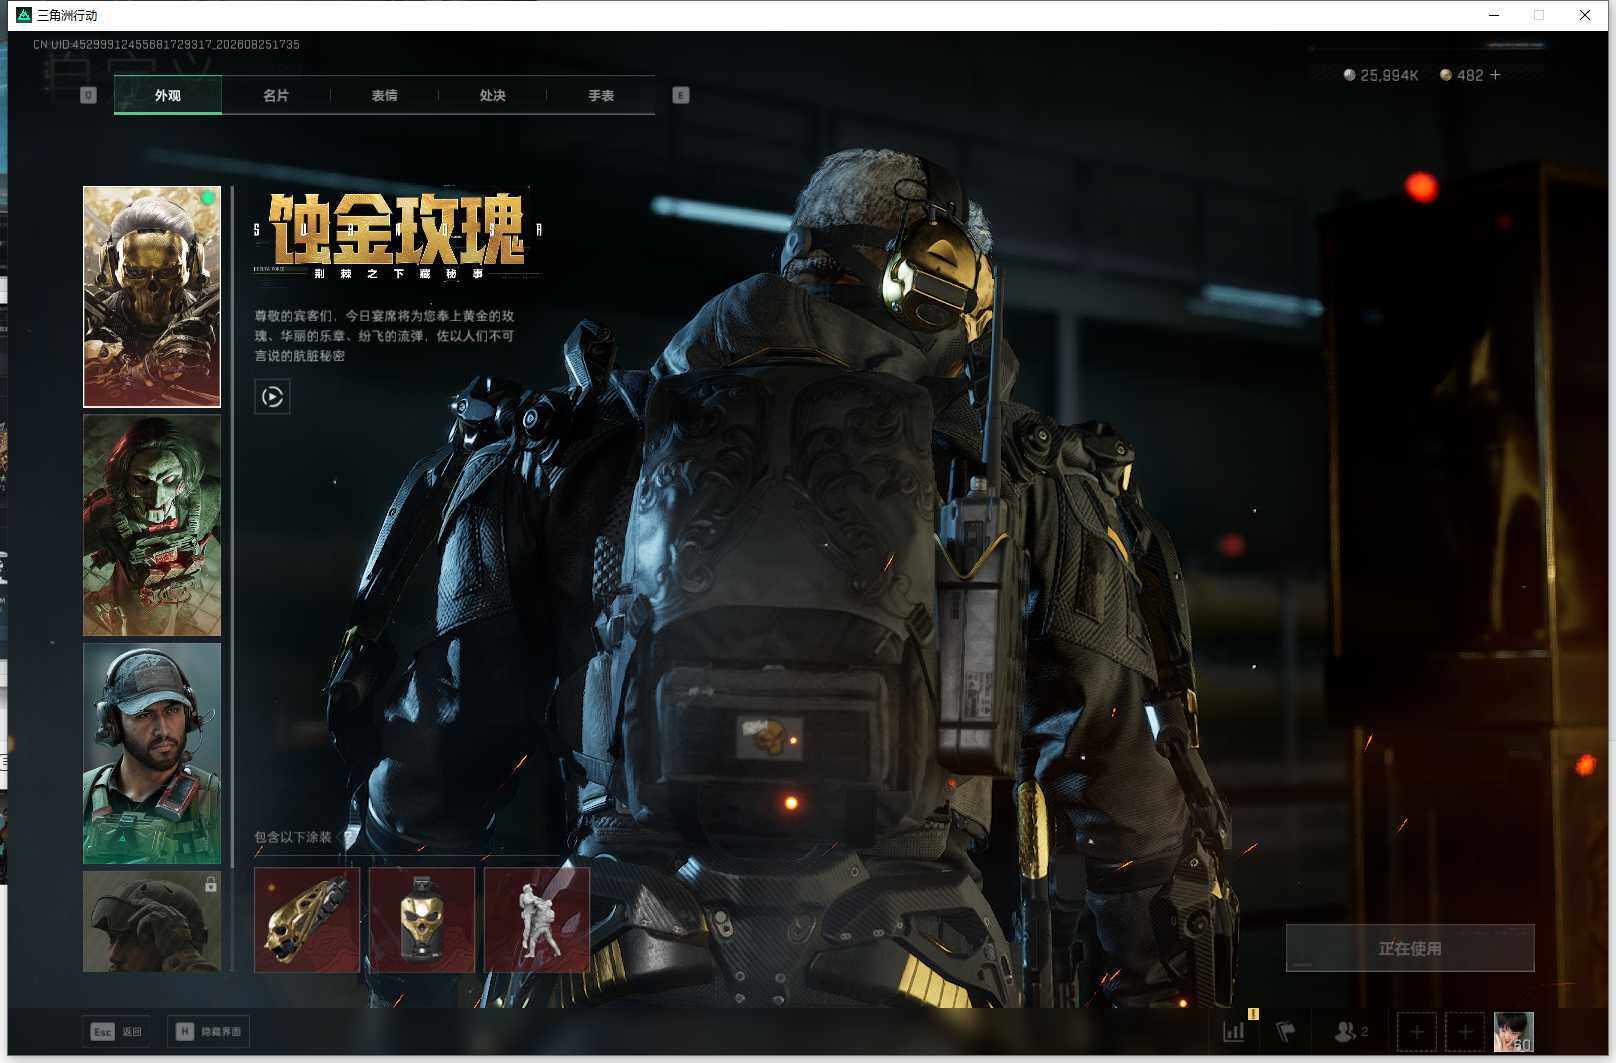This screenshot has height=1063, width=1616.
Task: View the gold skull knuckle item
Action: tap(307, 920)
